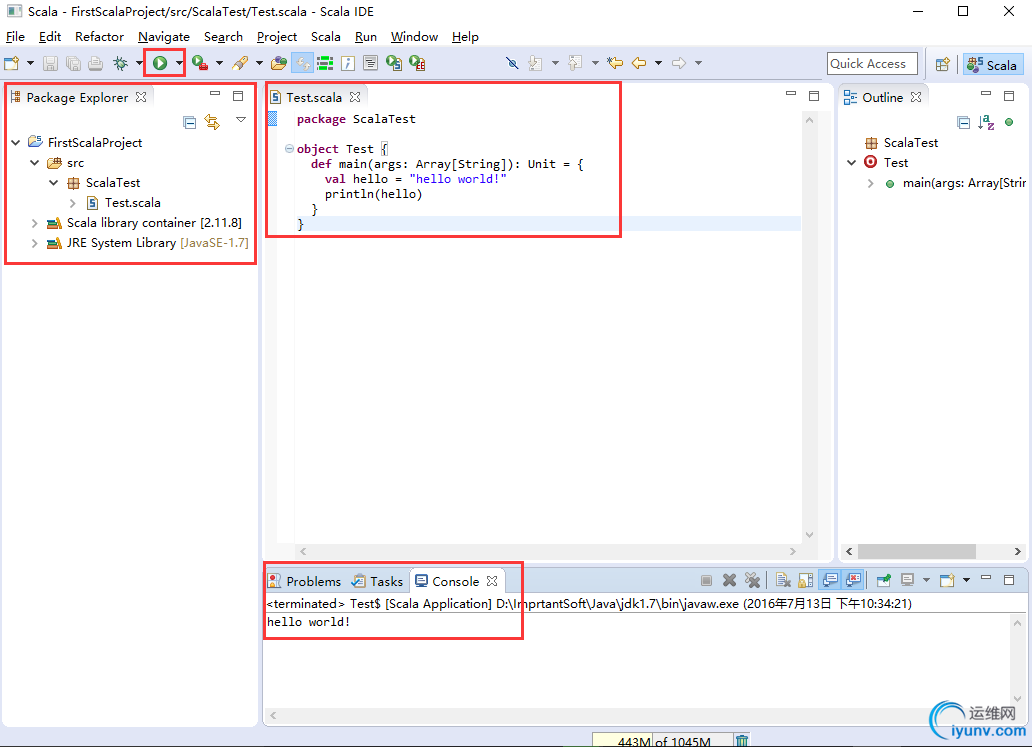The height and width of the screenshot is (747, 1032).
Task: Click Remove All Terminated Launches in Console
Action: pyautogui.click(x=752, y=580)
